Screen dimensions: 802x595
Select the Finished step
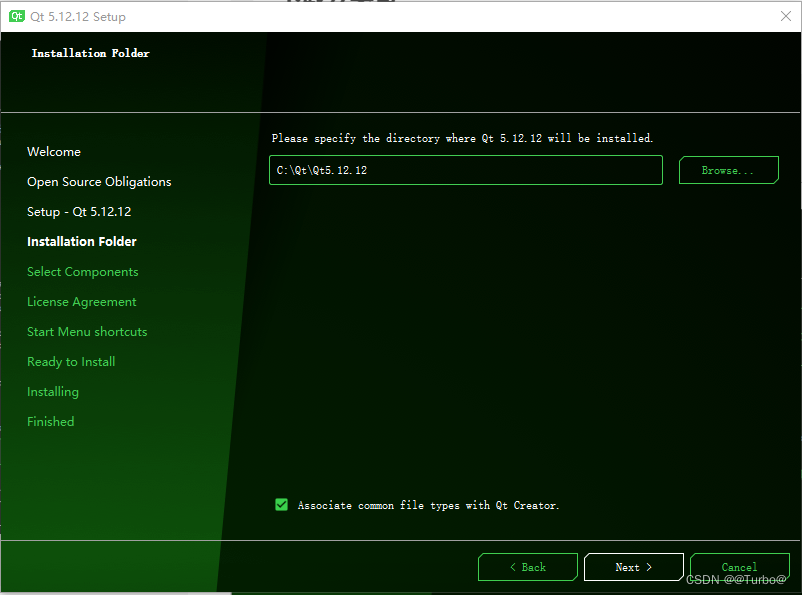tap(51, 422)
